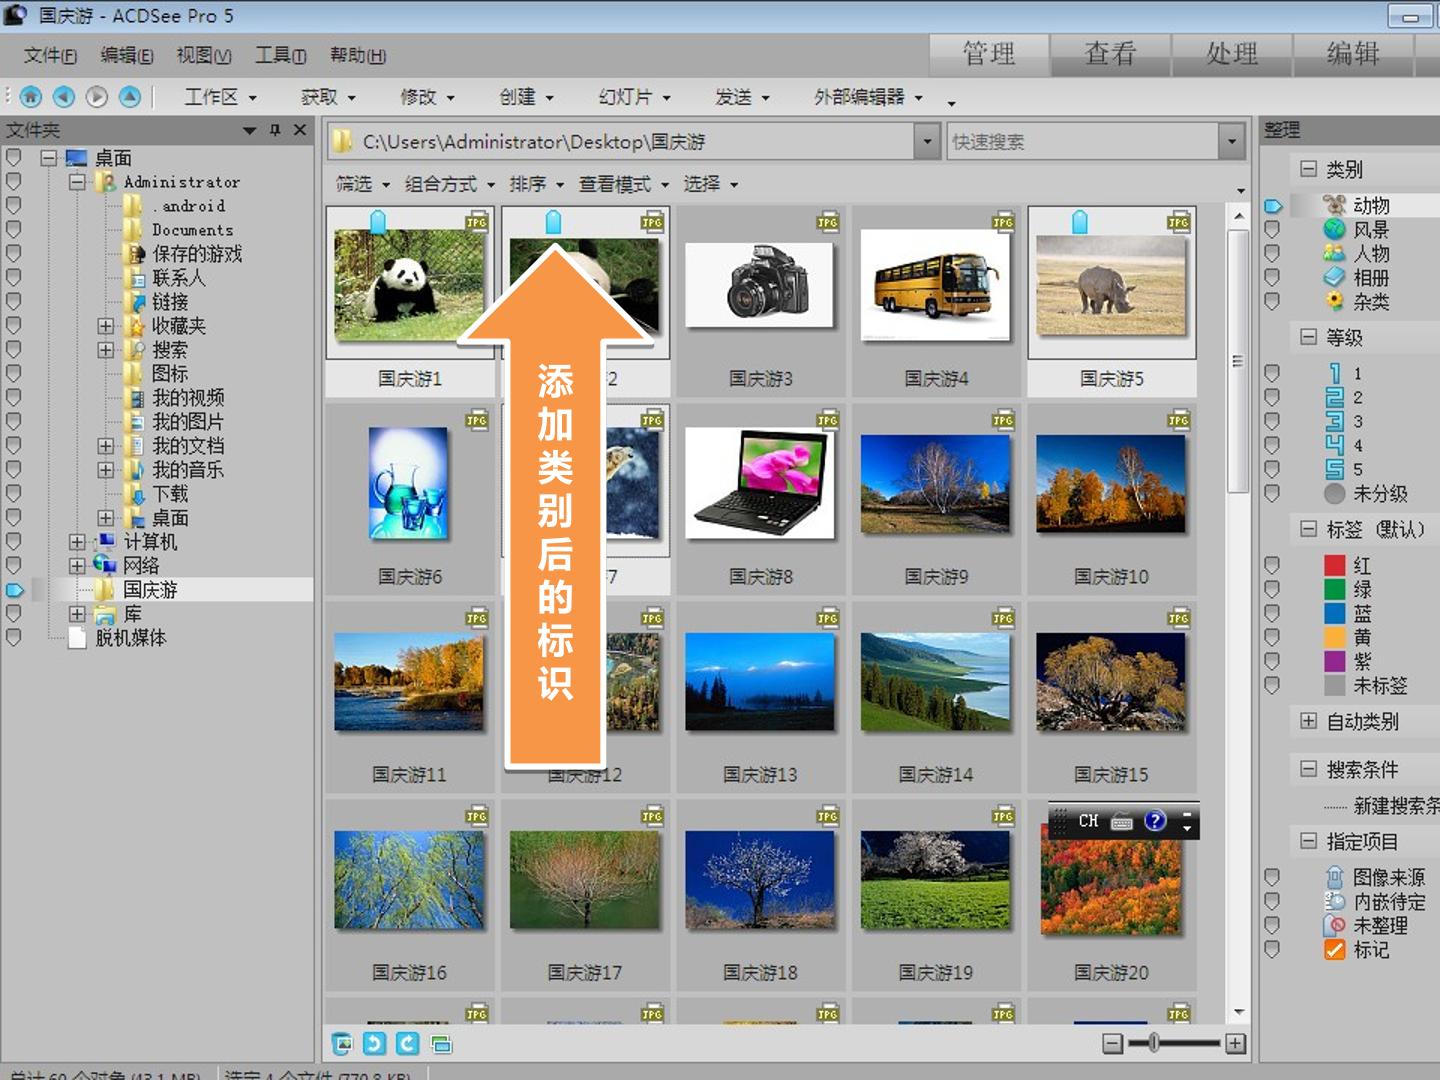Open the folder path history dropdown arrow
This screenshot has height=1080, width=1440.
click(x=927, y=141)
